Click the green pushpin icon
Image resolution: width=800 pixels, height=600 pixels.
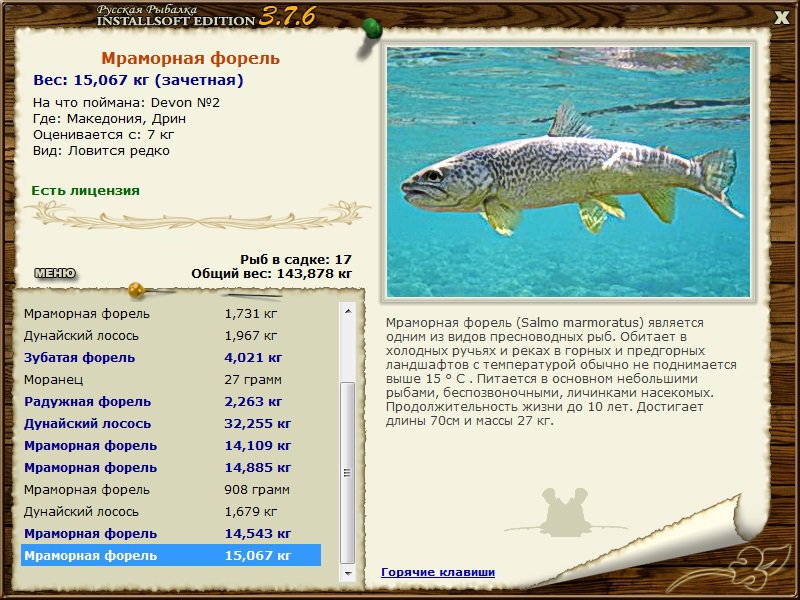point(371,31)
